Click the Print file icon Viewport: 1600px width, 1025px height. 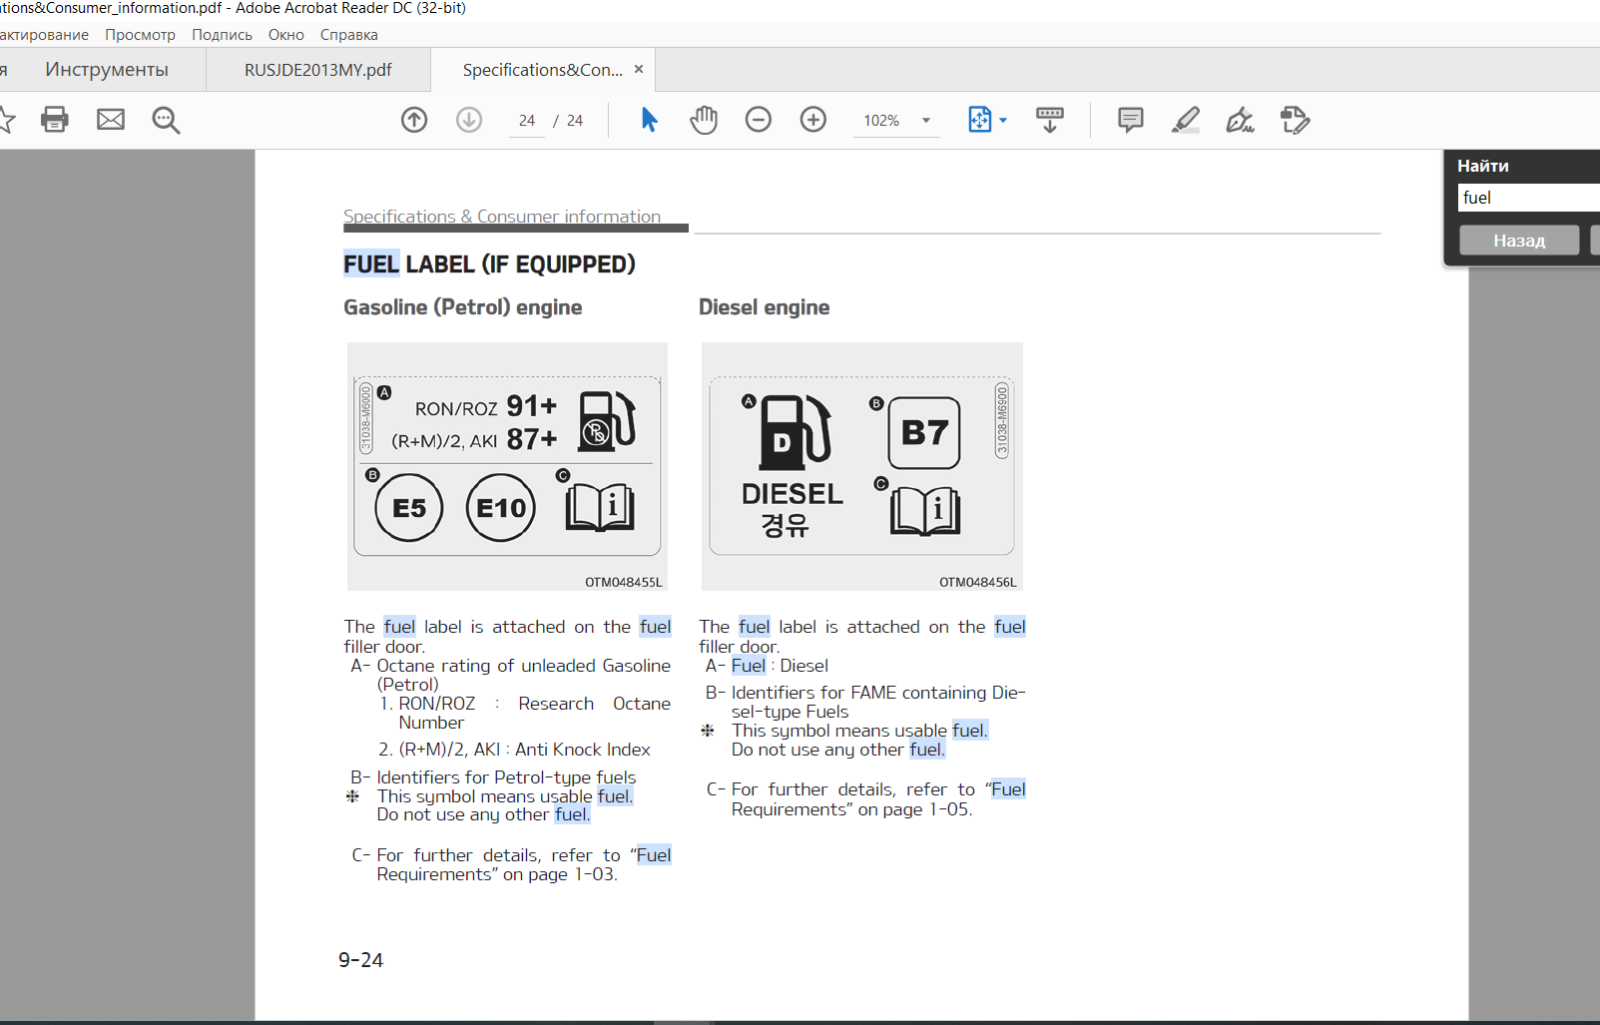[55, 120]
